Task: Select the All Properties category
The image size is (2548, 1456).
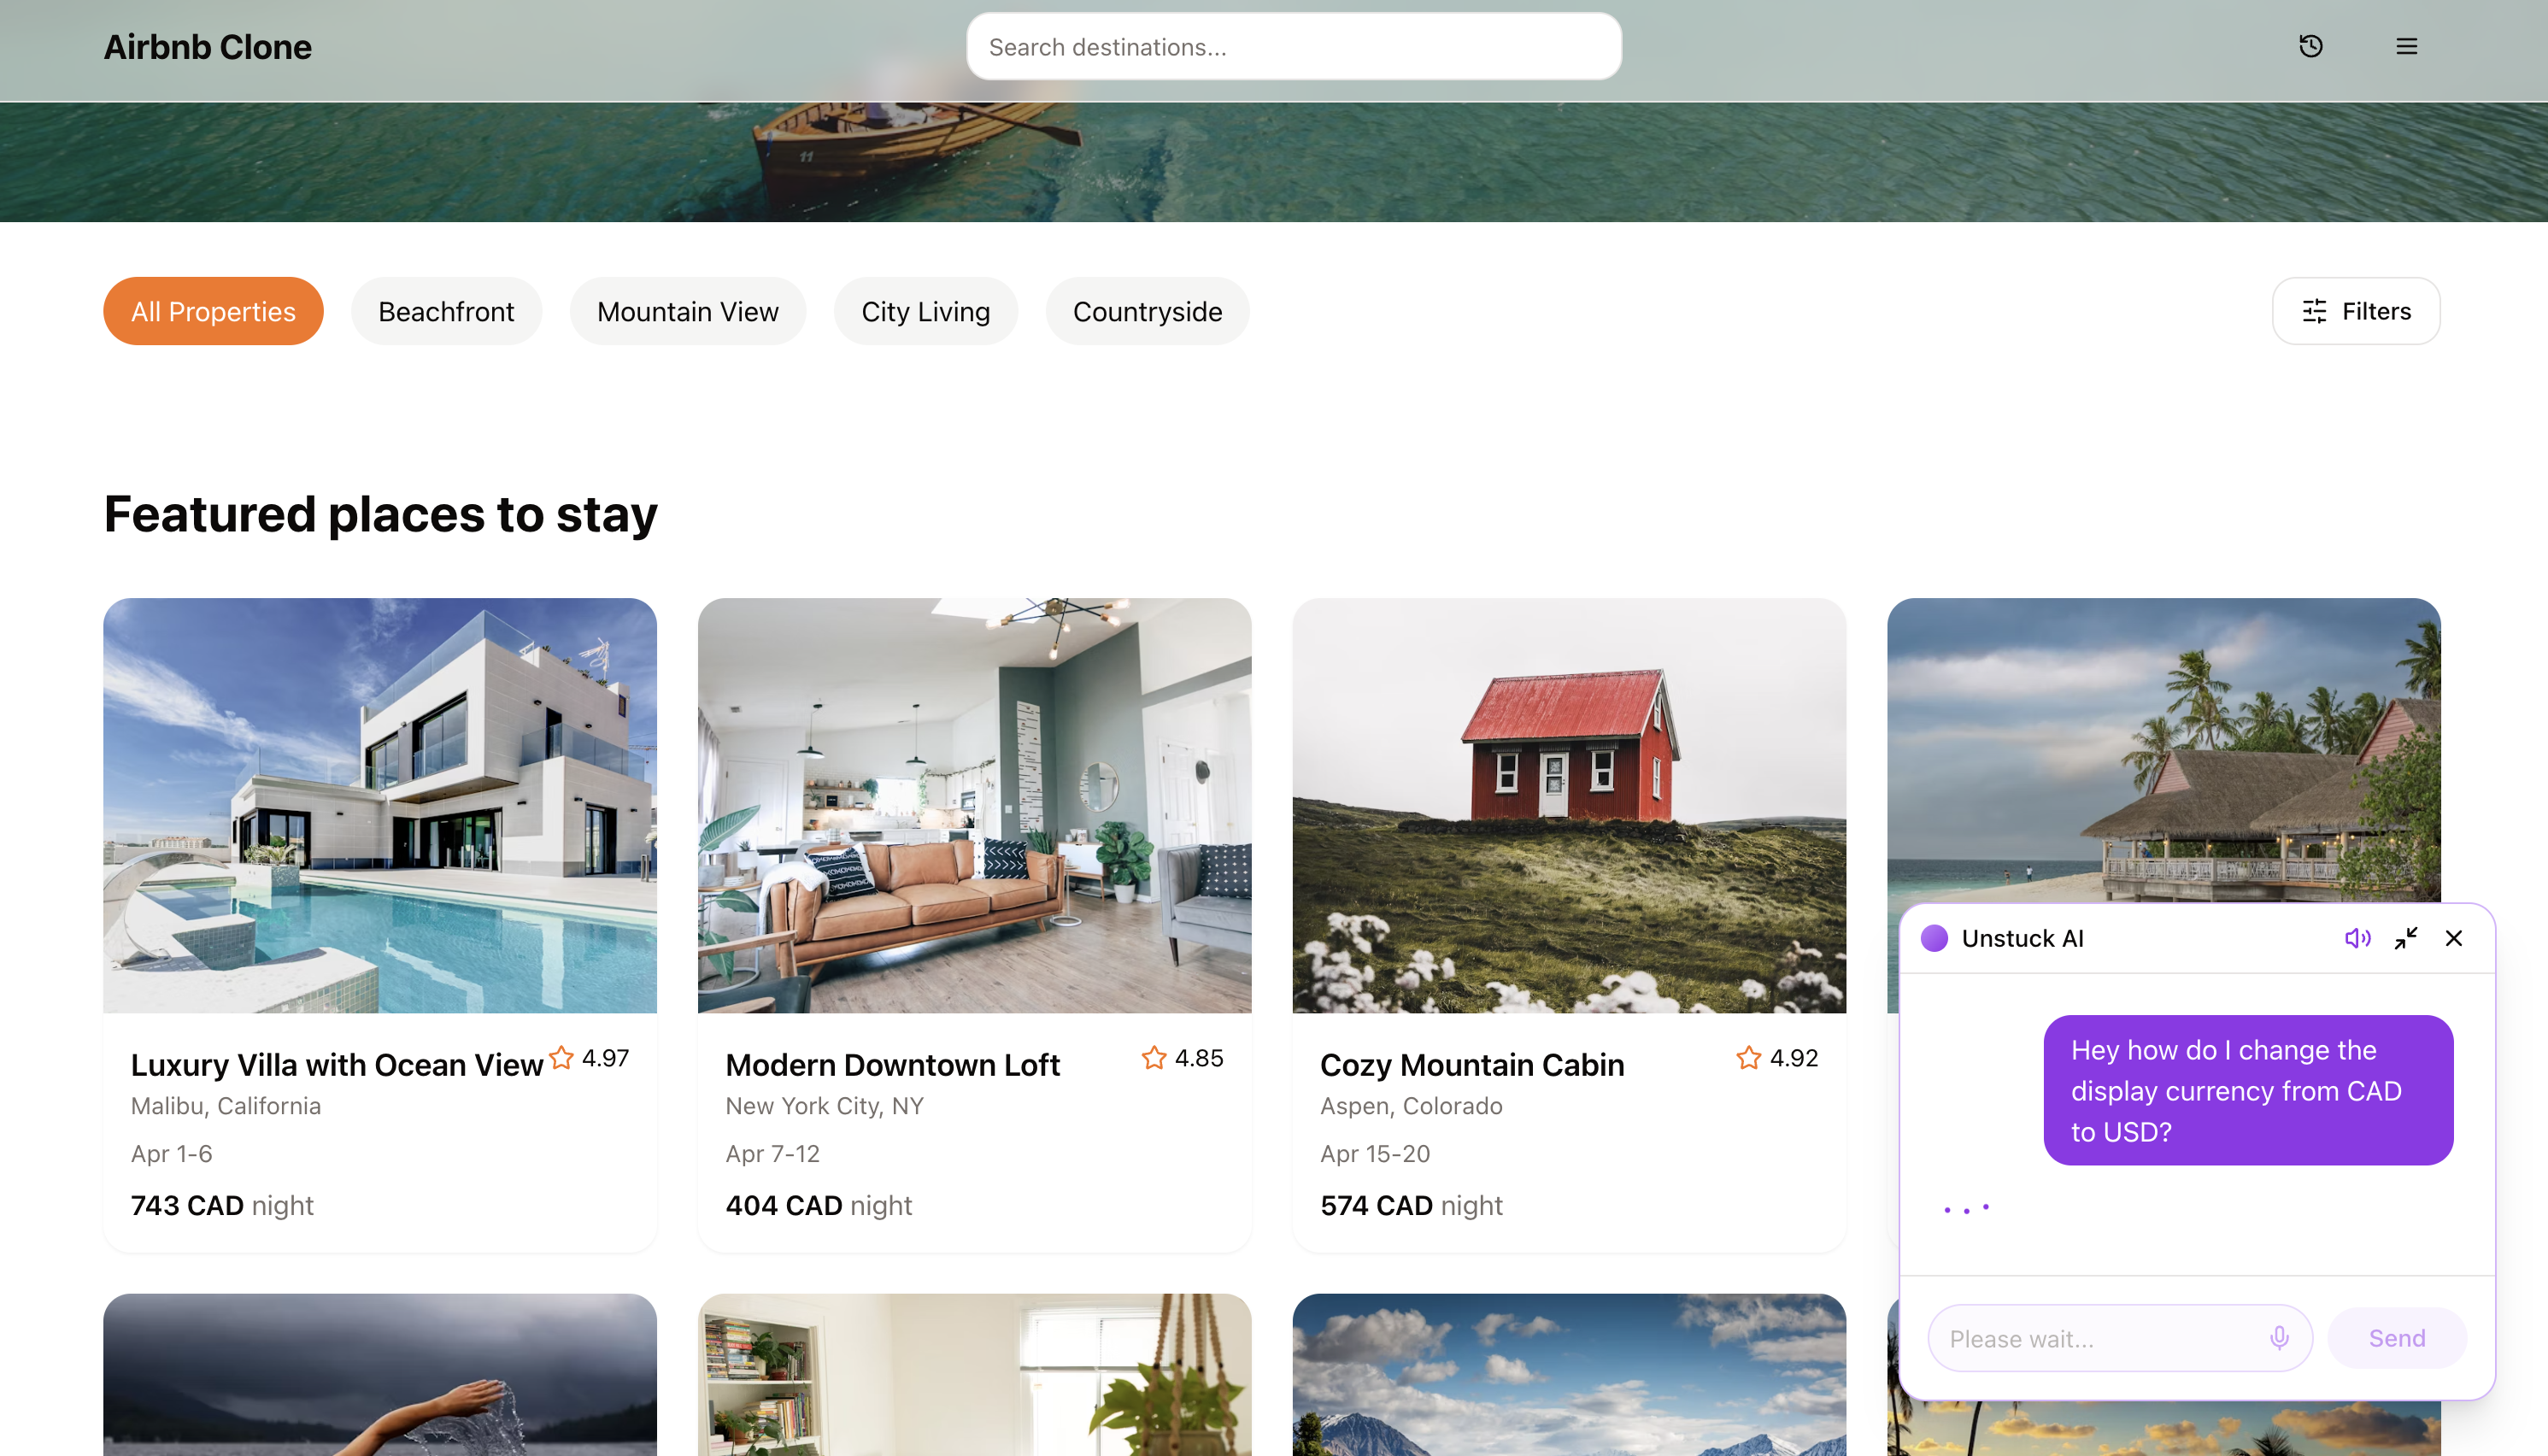Action: pyautogui.click(x=213, y=311)
